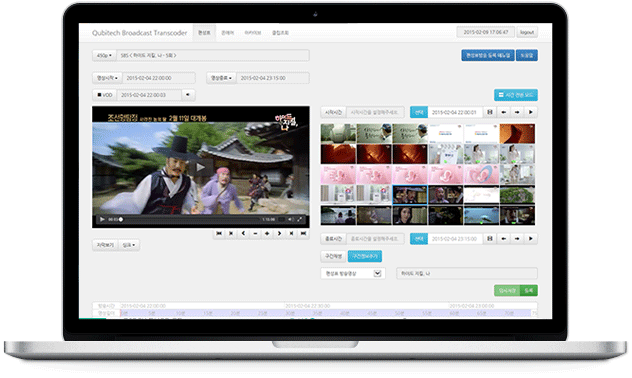Click the VOD button with the stop square
The width and height of the screenshot is (632, 378).
click(x=104, y=95)
